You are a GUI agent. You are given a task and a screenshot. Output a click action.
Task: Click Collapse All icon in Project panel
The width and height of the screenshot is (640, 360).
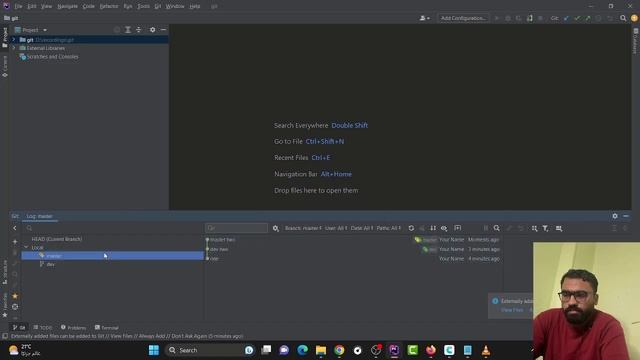(138, 30)
